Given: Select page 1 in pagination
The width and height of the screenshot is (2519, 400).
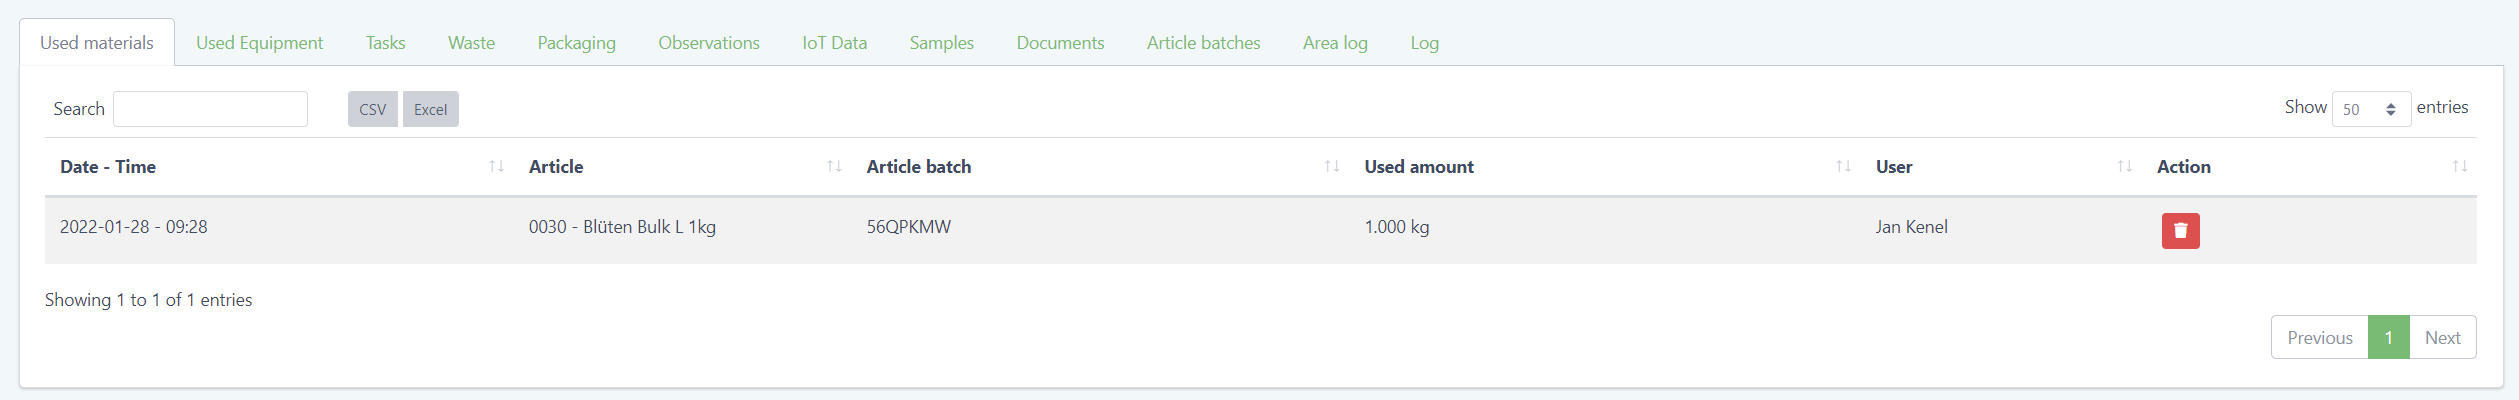Looking at the screenshot, I should (x=2388, y=338).
